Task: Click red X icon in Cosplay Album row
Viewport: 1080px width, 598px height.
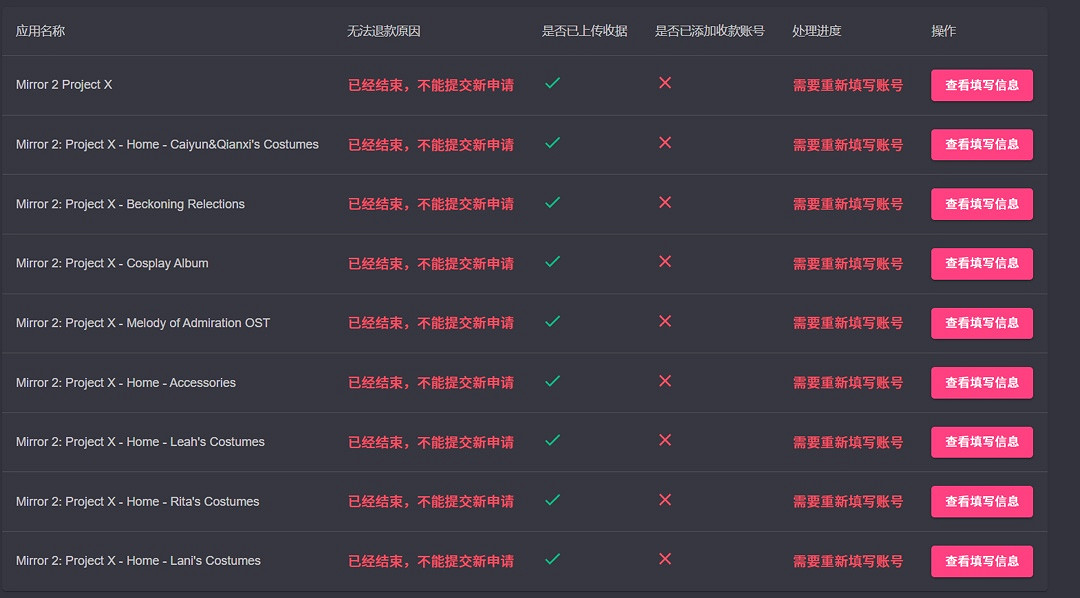Action: [x=665, y=261]
